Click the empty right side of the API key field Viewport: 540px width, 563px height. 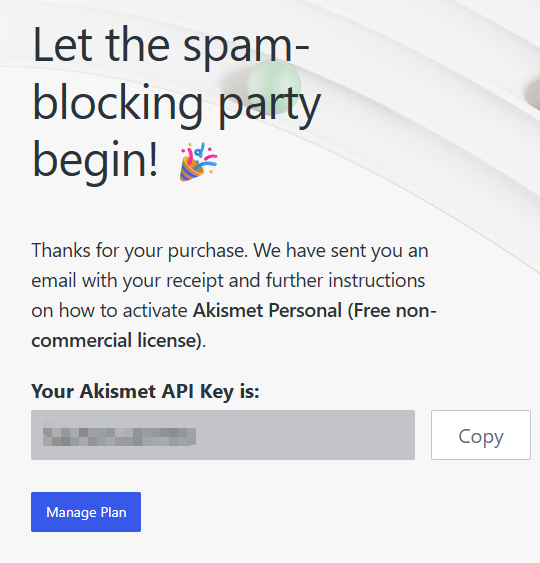point(305,435)
